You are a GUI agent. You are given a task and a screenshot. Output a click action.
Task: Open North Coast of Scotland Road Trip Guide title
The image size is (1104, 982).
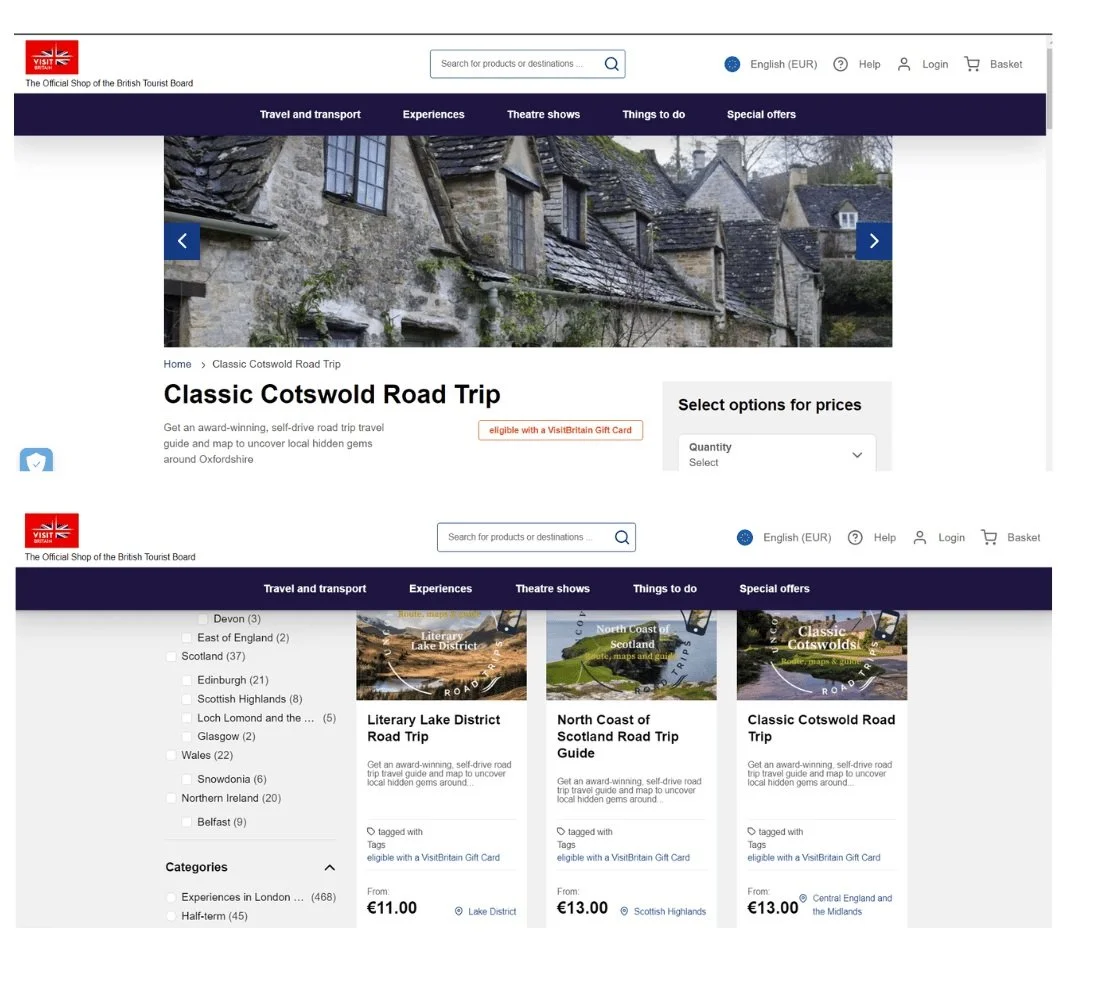pos(617,736)
